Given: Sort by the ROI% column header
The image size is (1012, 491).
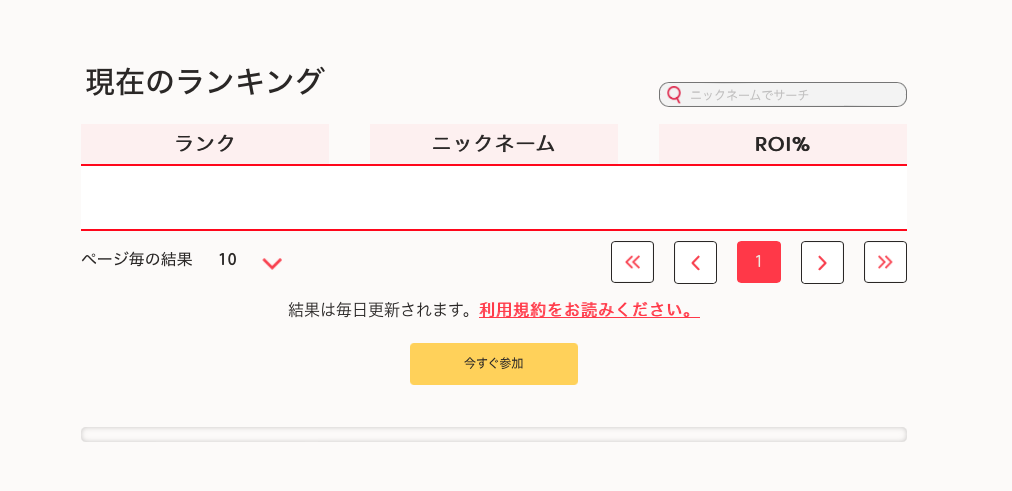Looking at the screenshot, I should (782, 144).
